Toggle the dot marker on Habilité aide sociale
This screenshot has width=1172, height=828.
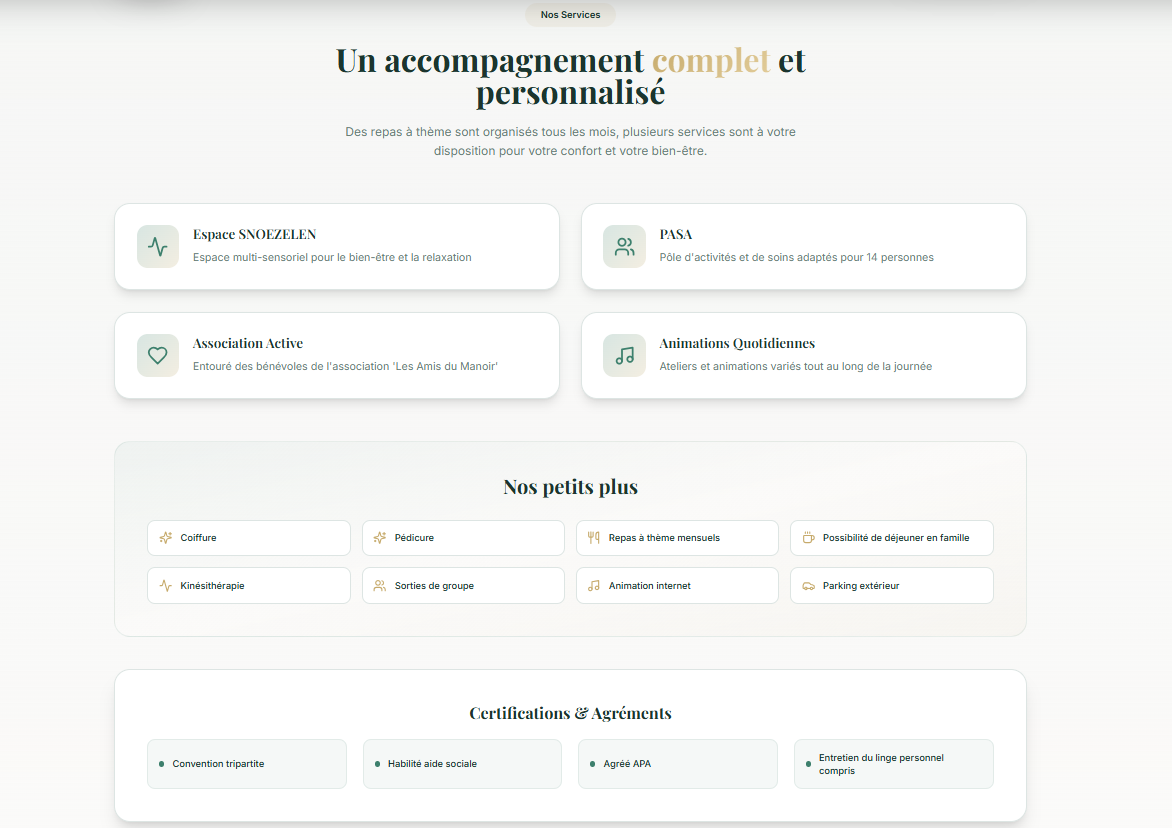[378, 763]
